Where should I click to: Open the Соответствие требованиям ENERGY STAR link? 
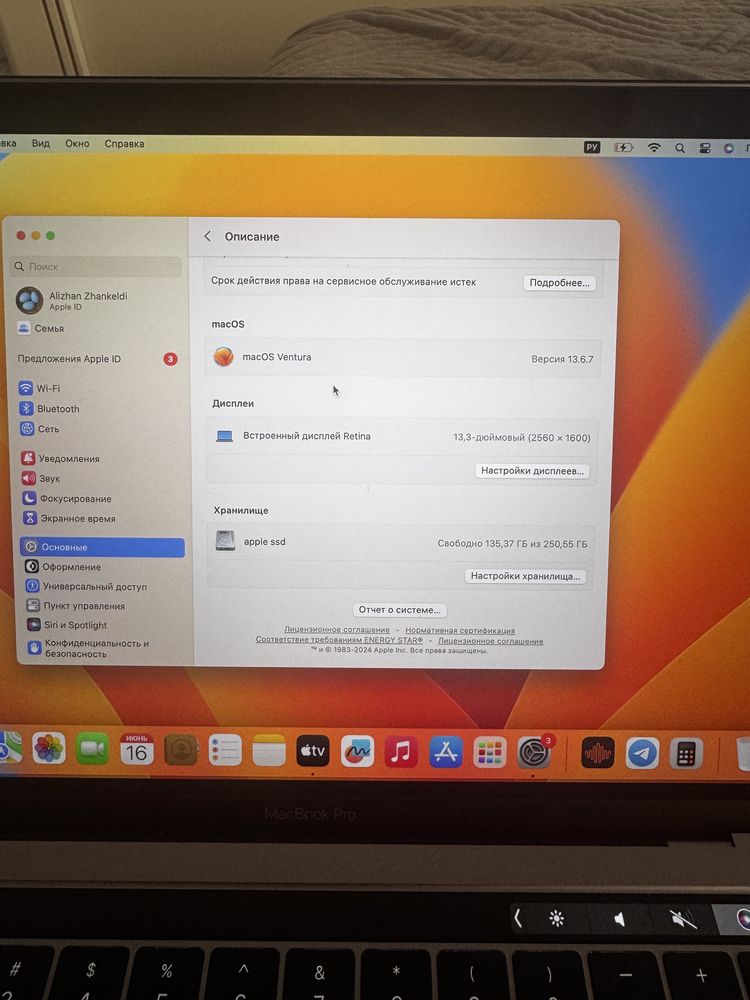(x=339, y=640)
